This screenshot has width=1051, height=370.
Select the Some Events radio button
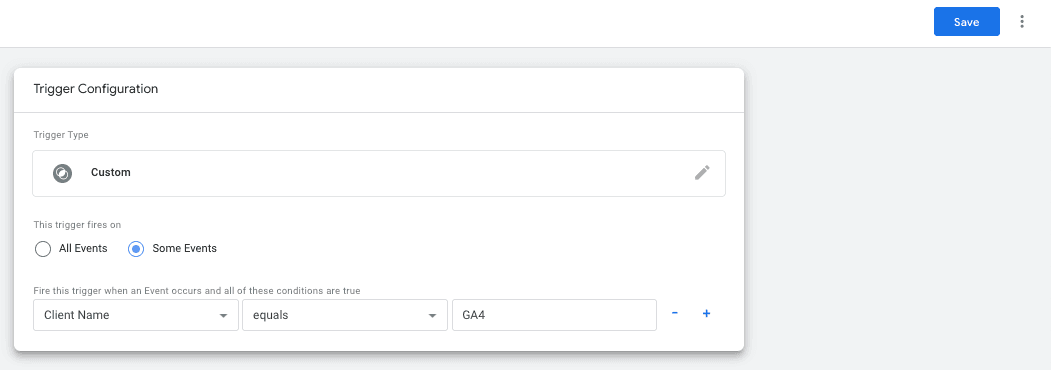[x=136, y=249]
